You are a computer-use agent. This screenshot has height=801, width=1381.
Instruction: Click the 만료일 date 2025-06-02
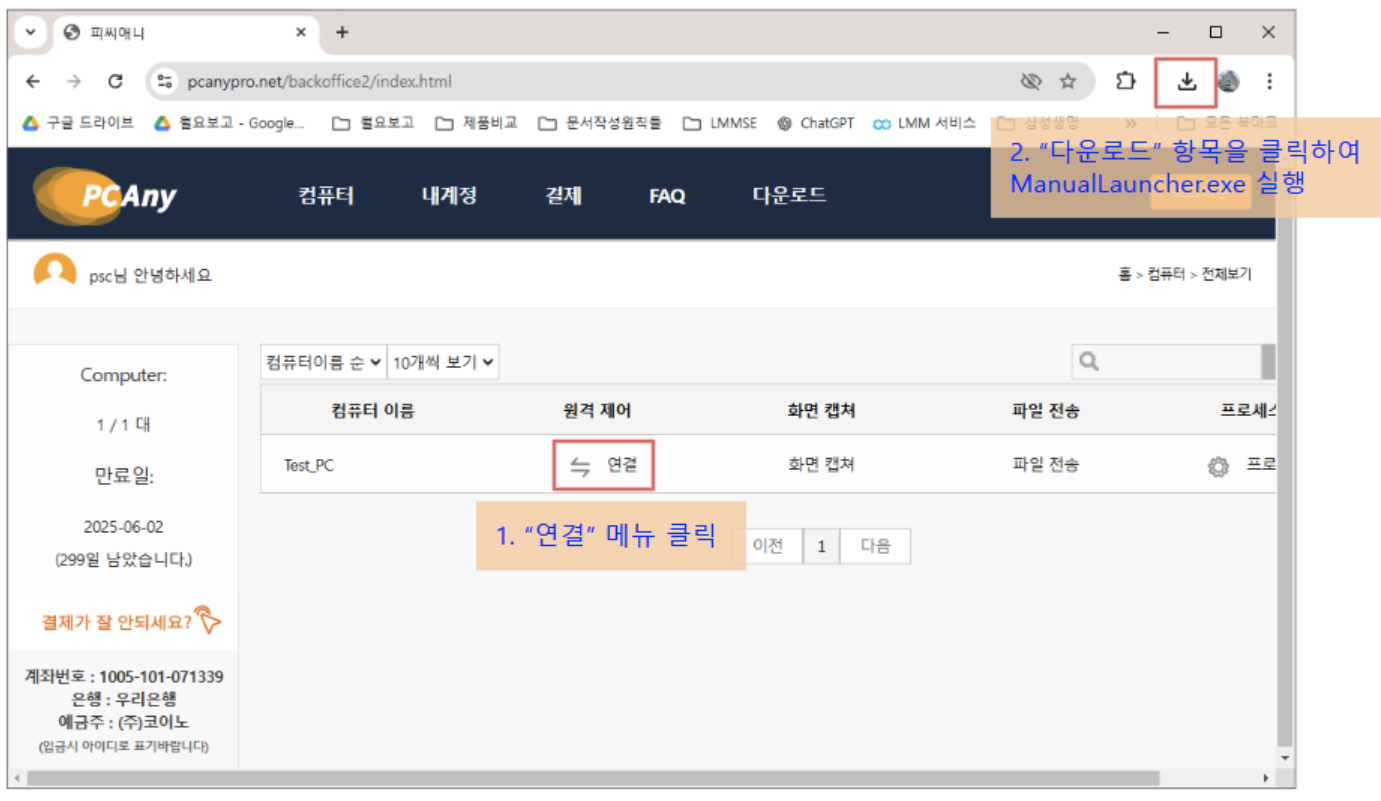tap(123, 526)
